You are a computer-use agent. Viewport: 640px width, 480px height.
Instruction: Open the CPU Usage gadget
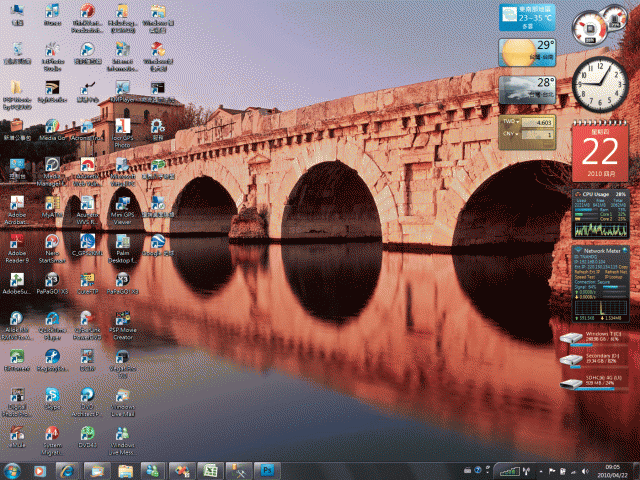600,212
